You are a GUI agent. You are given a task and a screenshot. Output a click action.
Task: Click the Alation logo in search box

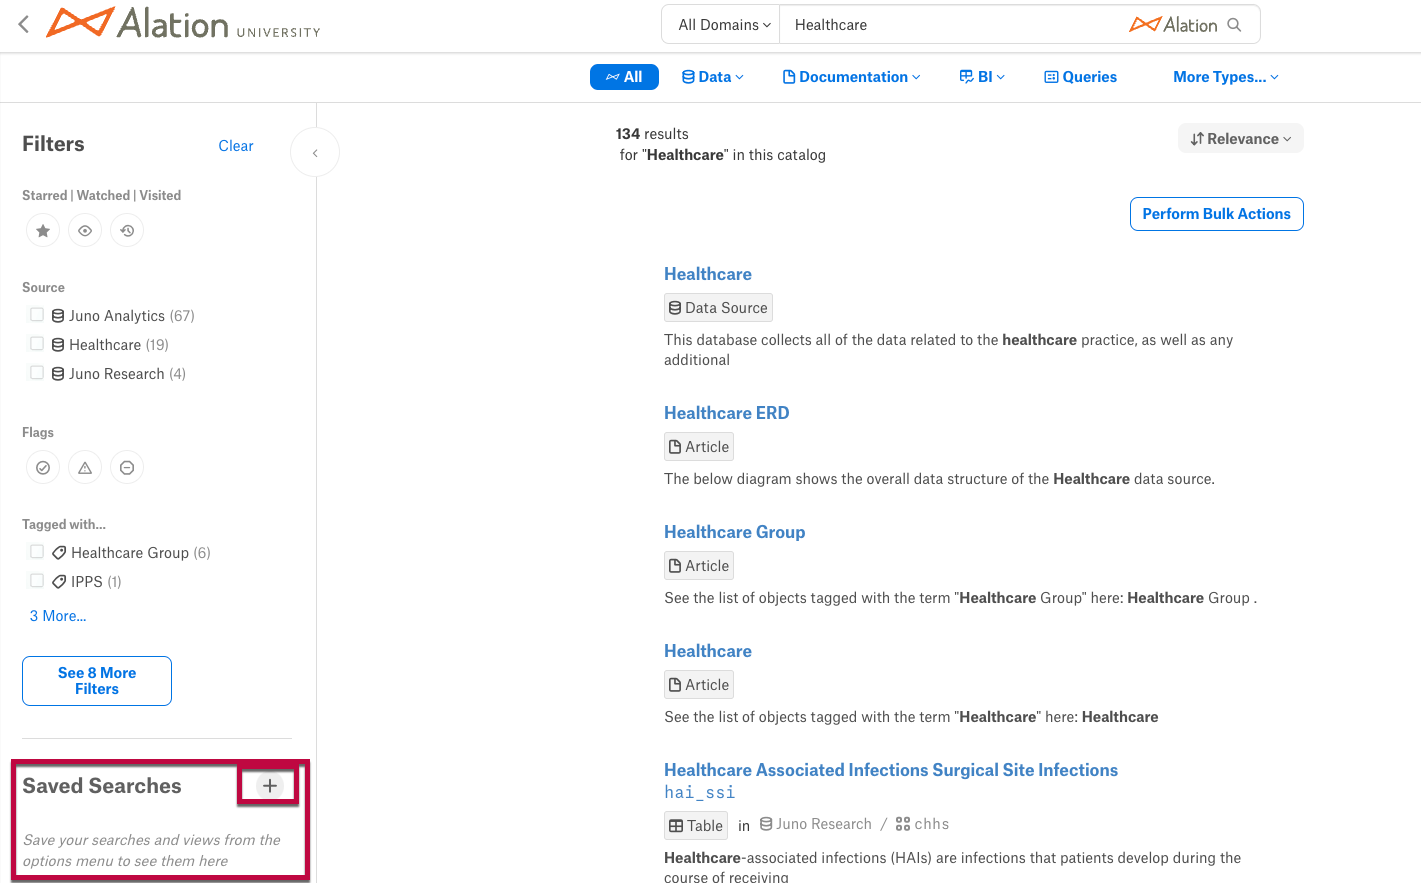click(x=1174, y=25)
